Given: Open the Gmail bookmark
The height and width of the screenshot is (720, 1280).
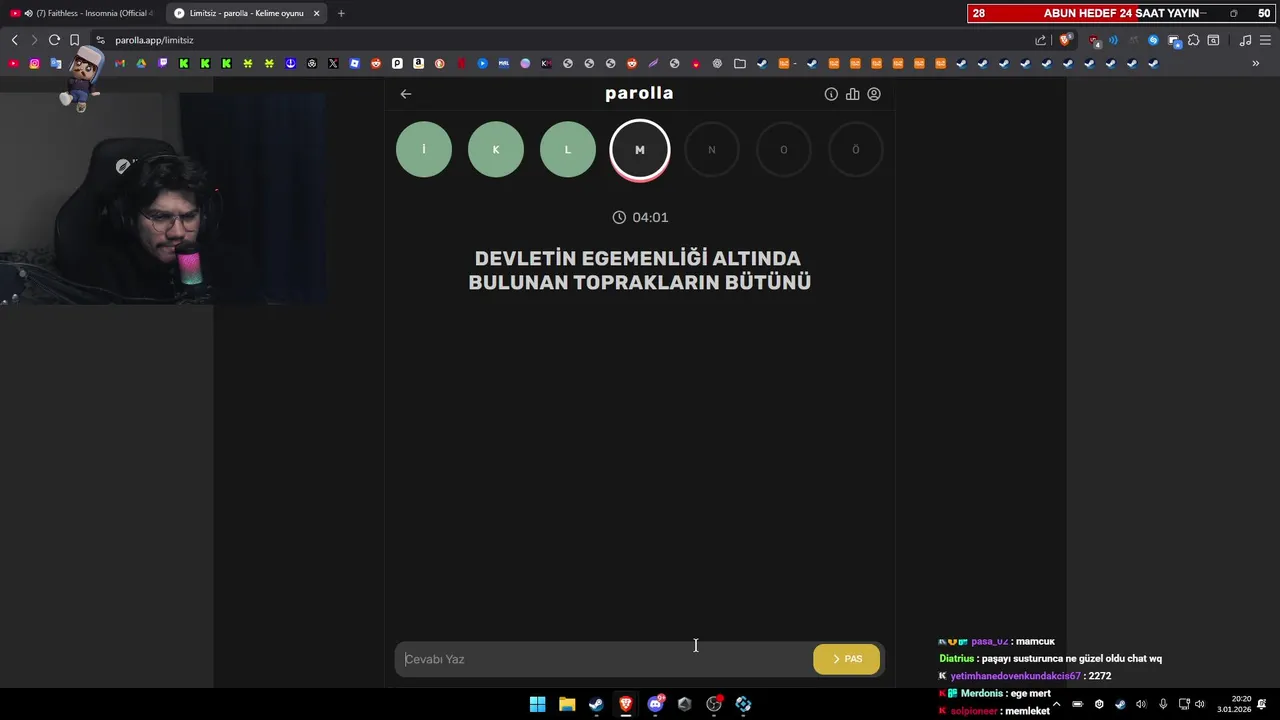Looking at the screenshot, I should click(120, 63).
